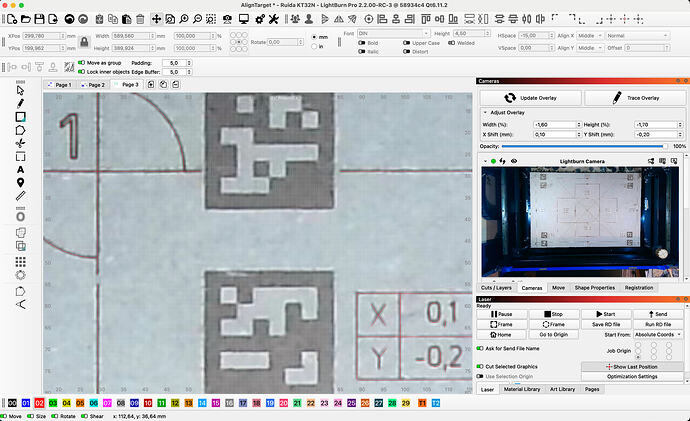Click the Start button in Laser panel
690x421 pixels.
click(606, 314)
